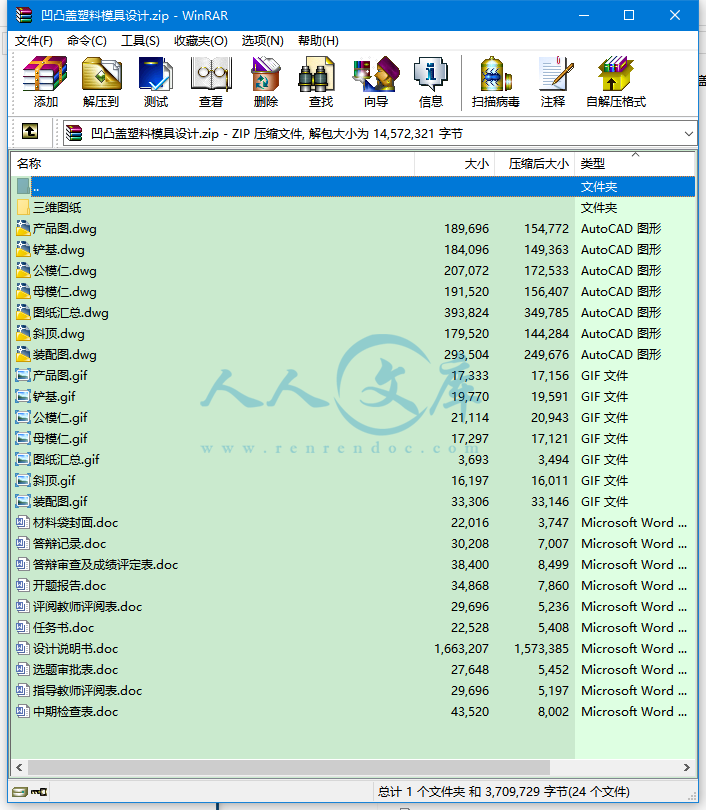Click horizontal scrollbar left arrow
The height and width of the screenshot is (810, 706).
[x=19, y=767]
